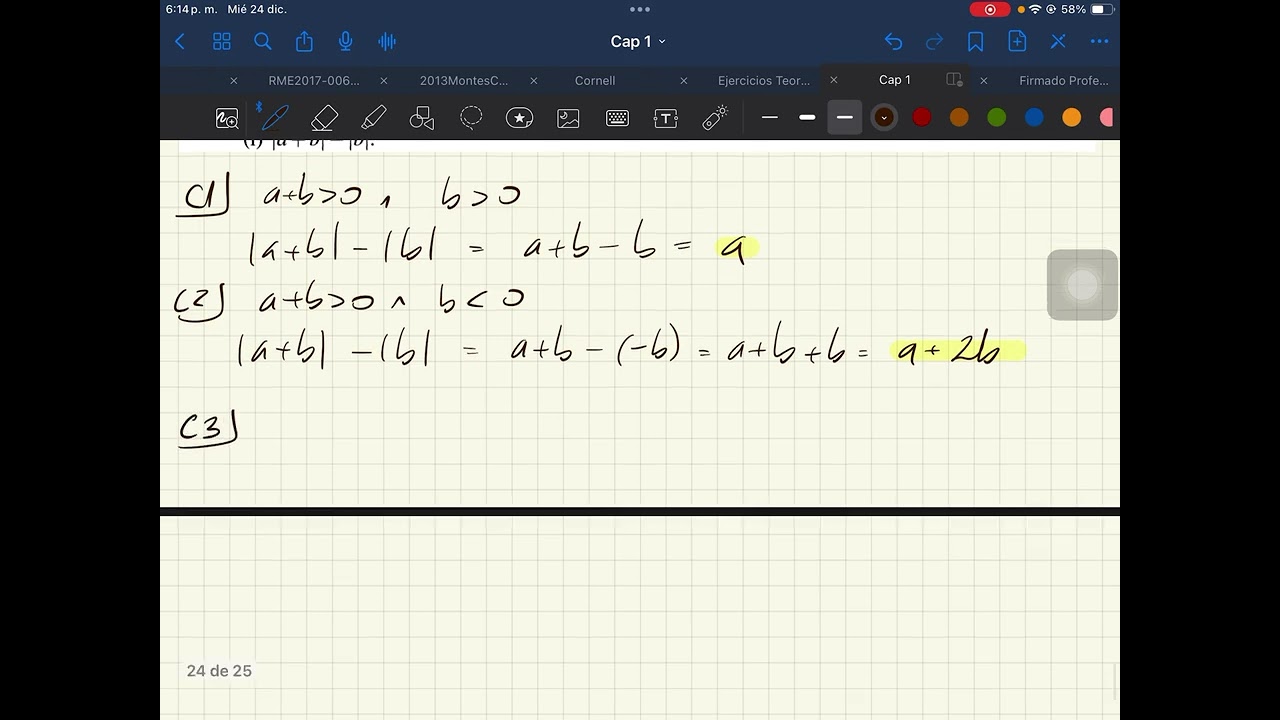Choose the thinnest stroke width
The width and height of the screenshot is (1280, 720).
pyautogui.click(x=769, y=118)
